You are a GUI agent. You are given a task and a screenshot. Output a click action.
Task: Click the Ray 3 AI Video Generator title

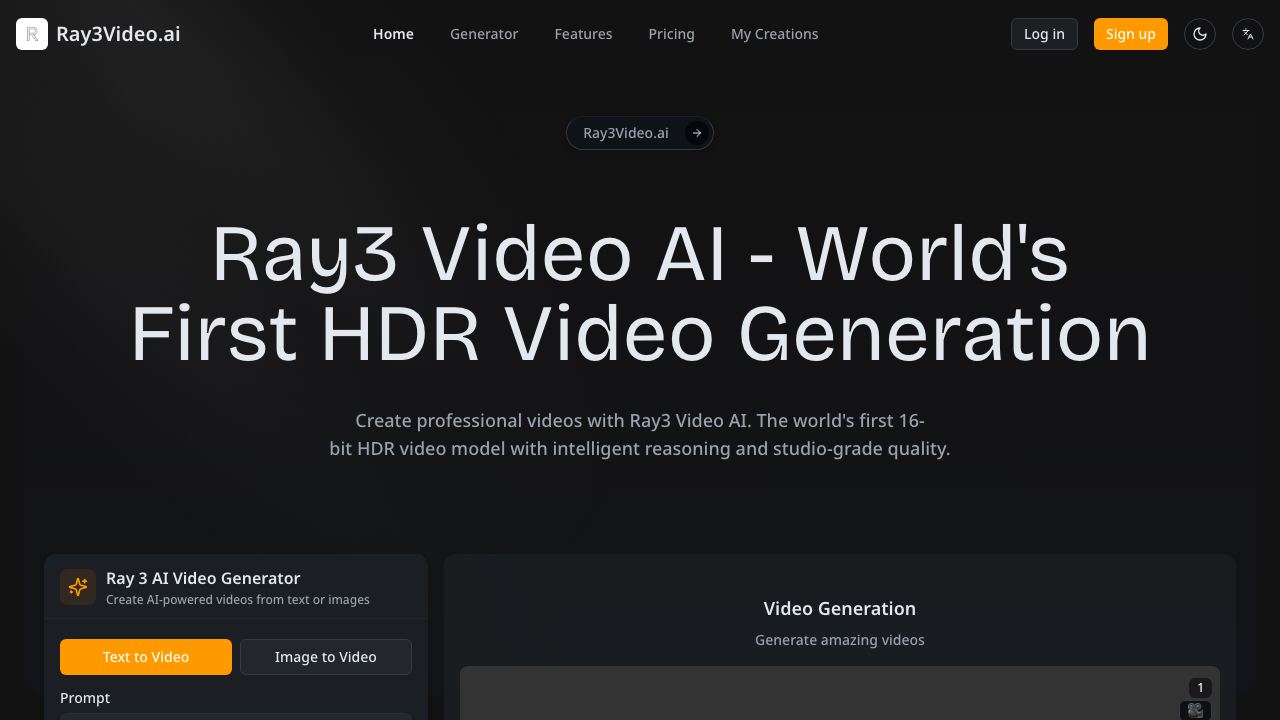coord(203,578)
